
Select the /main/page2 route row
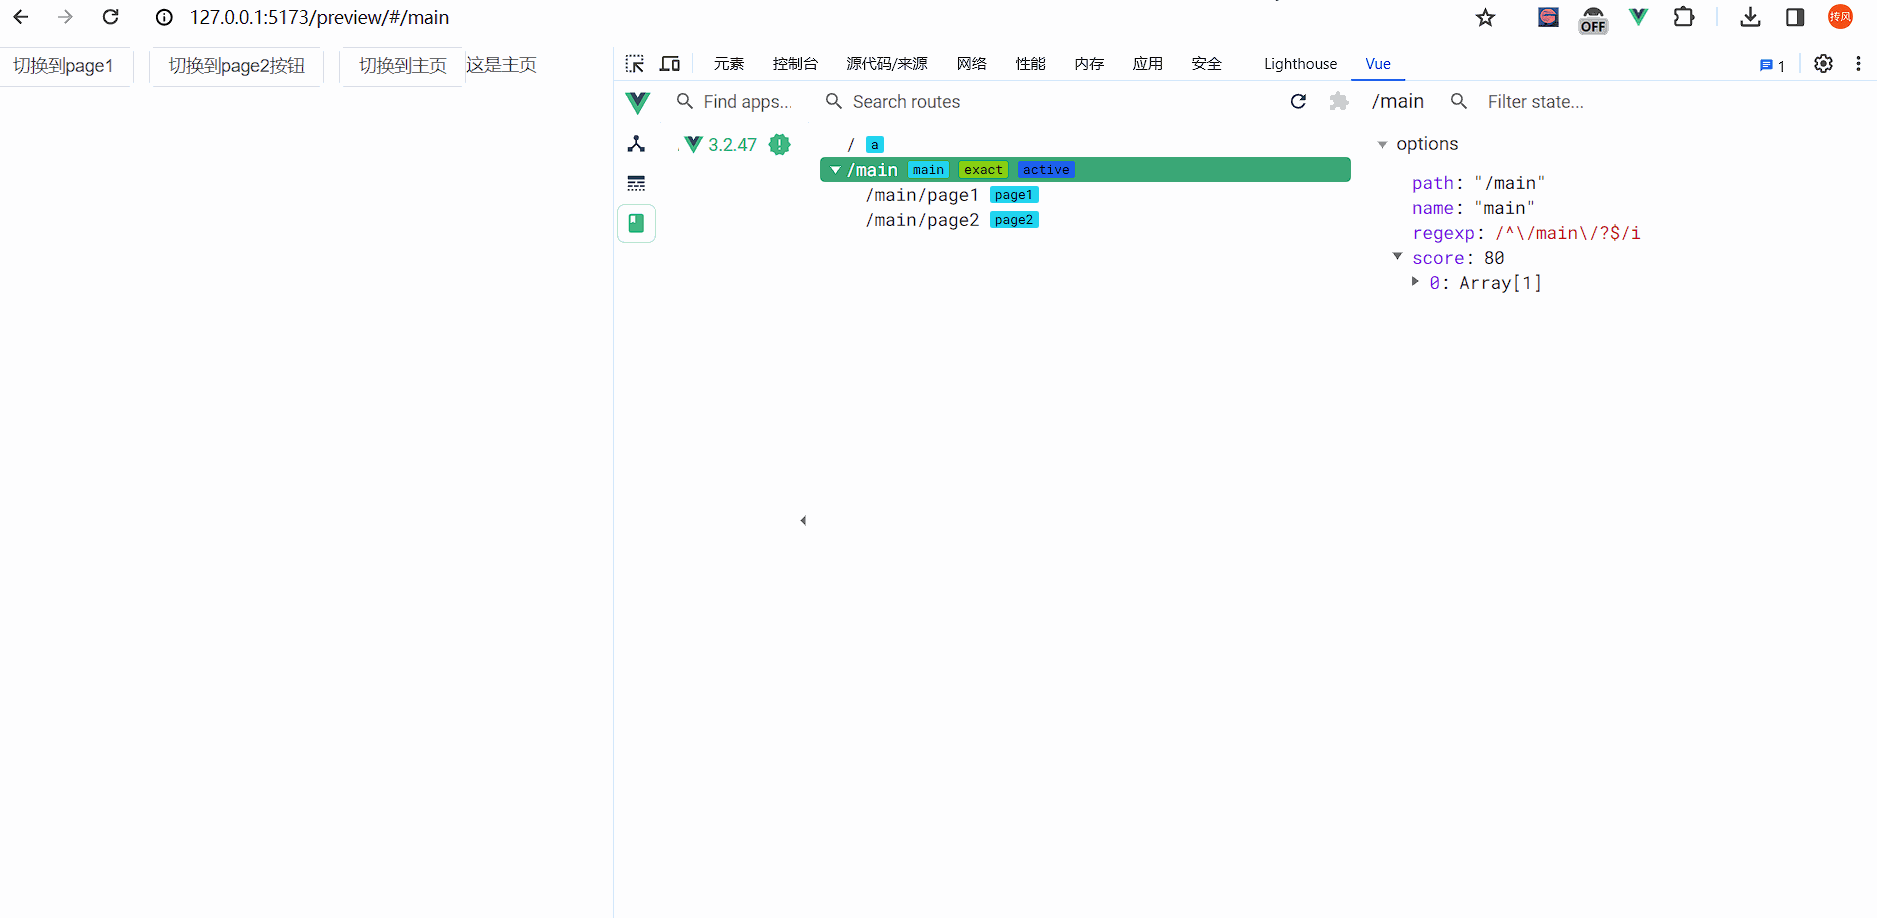[x=1085, y=220]
